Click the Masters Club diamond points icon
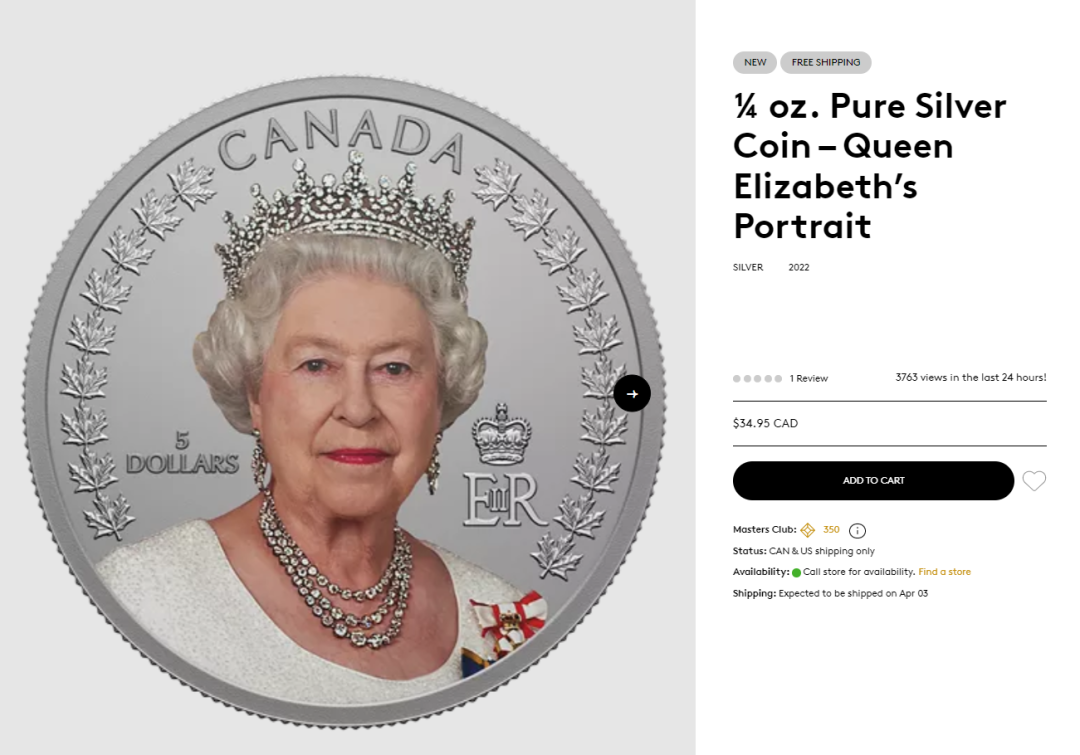The width and height of the screenshot is (1080, 755). coord(808,530)
